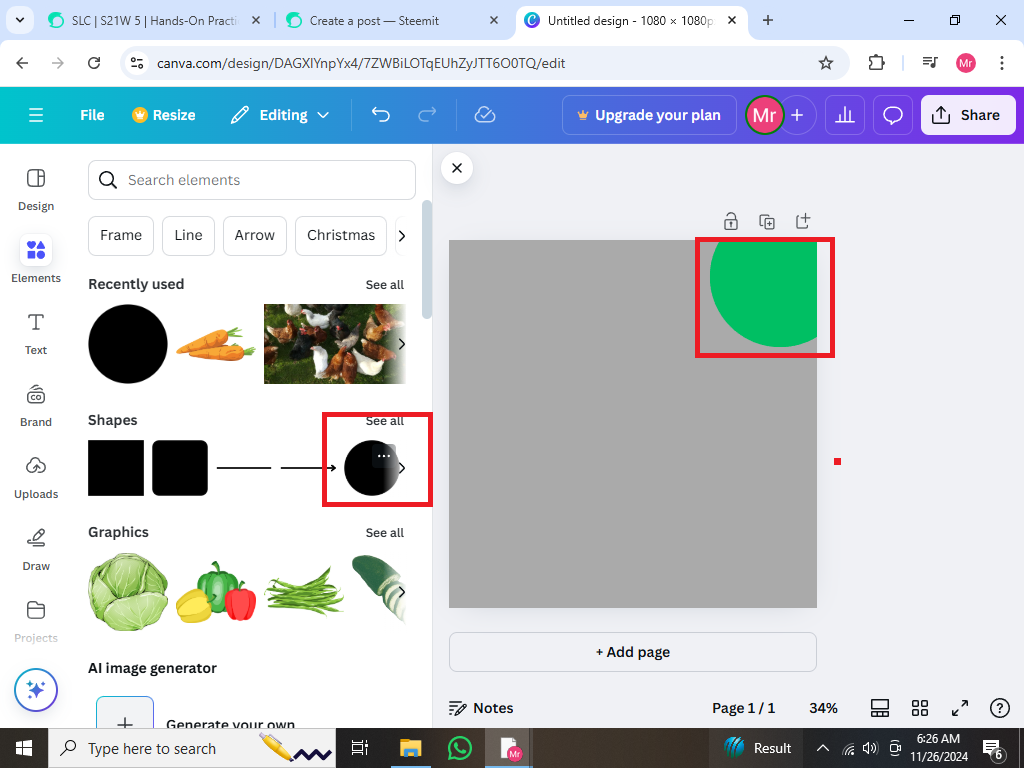The width and height of the screenshot is (1024, 768).
Task: Enter fullscreen presentation mode
Action: (960, 708)
